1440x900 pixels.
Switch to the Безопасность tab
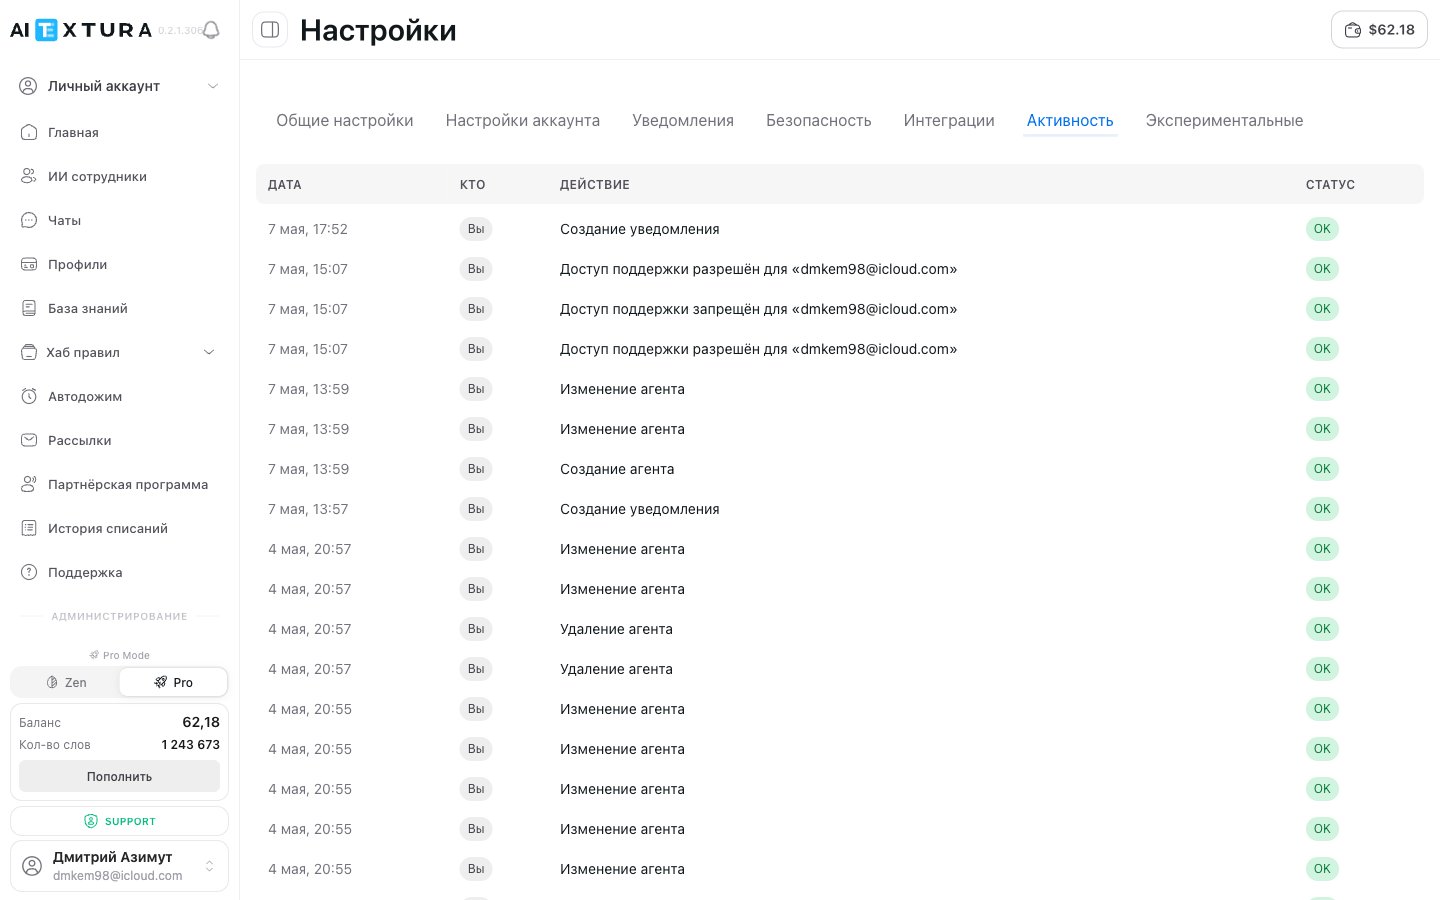coord(819,120)
